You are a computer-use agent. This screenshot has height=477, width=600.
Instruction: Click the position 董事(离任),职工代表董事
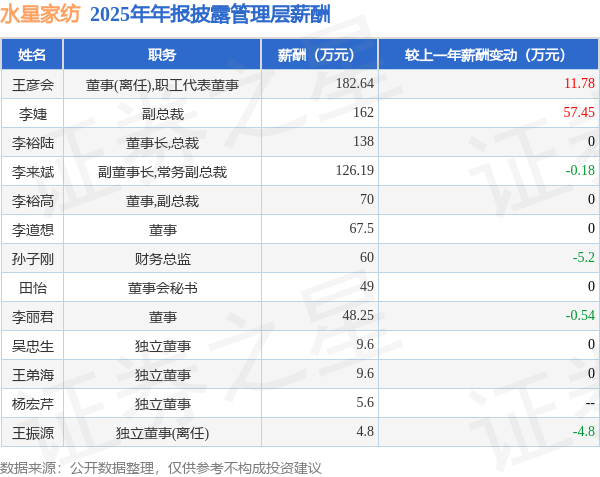pos(162,85)
